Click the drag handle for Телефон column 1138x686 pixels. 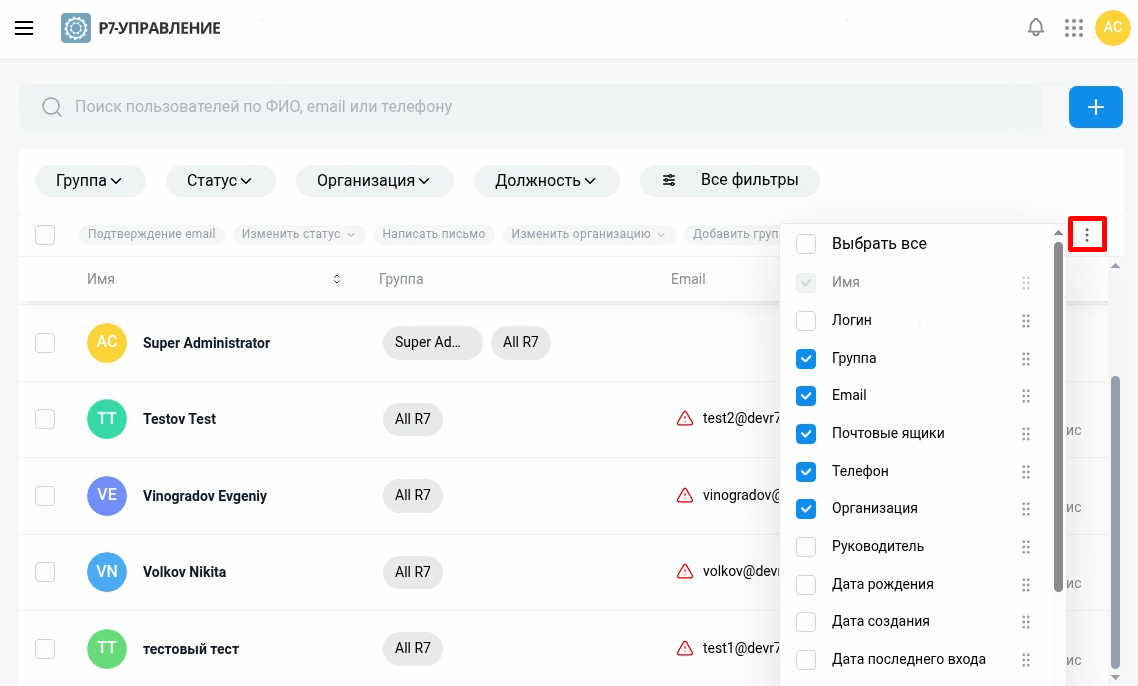pyautogui.click(x=1026, y=472)
